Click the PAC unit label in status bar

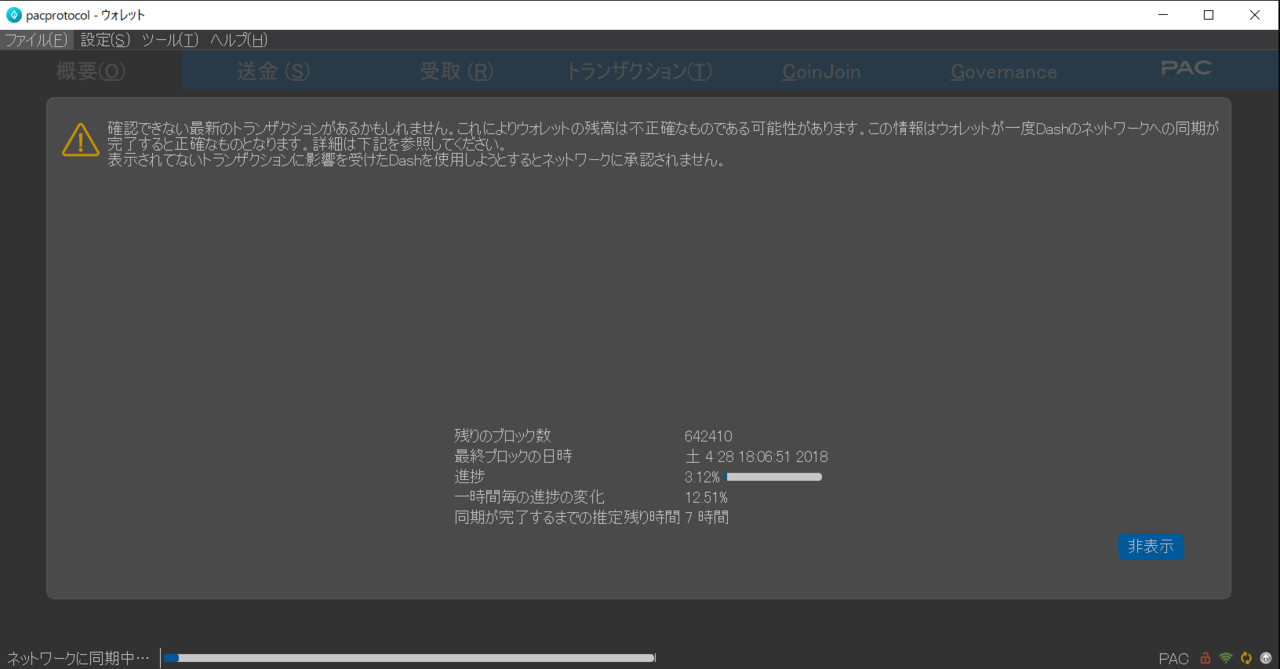[x=1173, y=659]
